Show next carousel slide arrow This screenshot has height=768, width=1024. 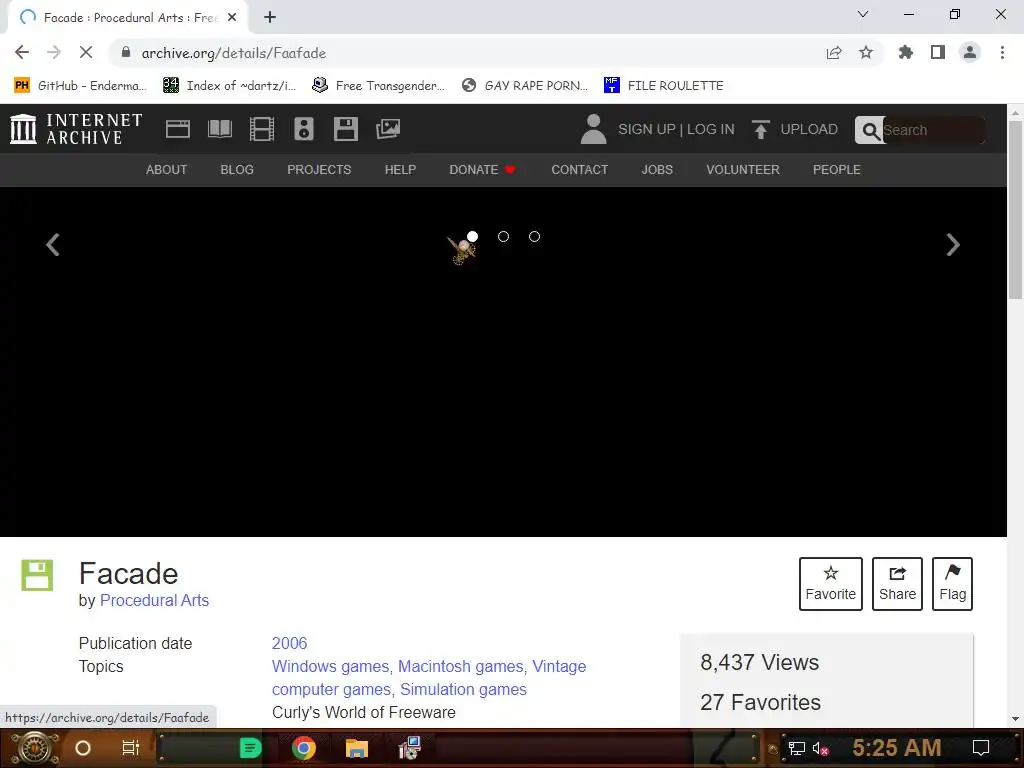(x=953, y=245)
